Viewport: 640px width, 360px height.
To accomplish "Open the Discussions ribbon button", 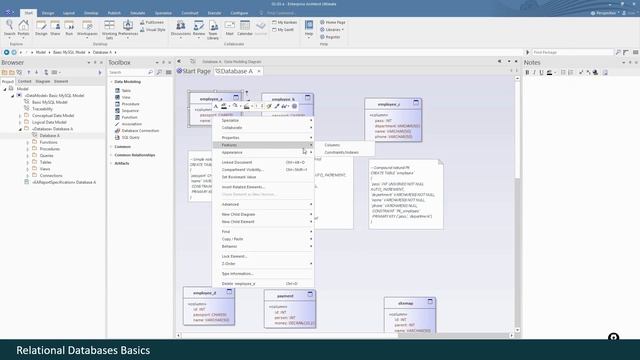I will [x=180, y=28].
